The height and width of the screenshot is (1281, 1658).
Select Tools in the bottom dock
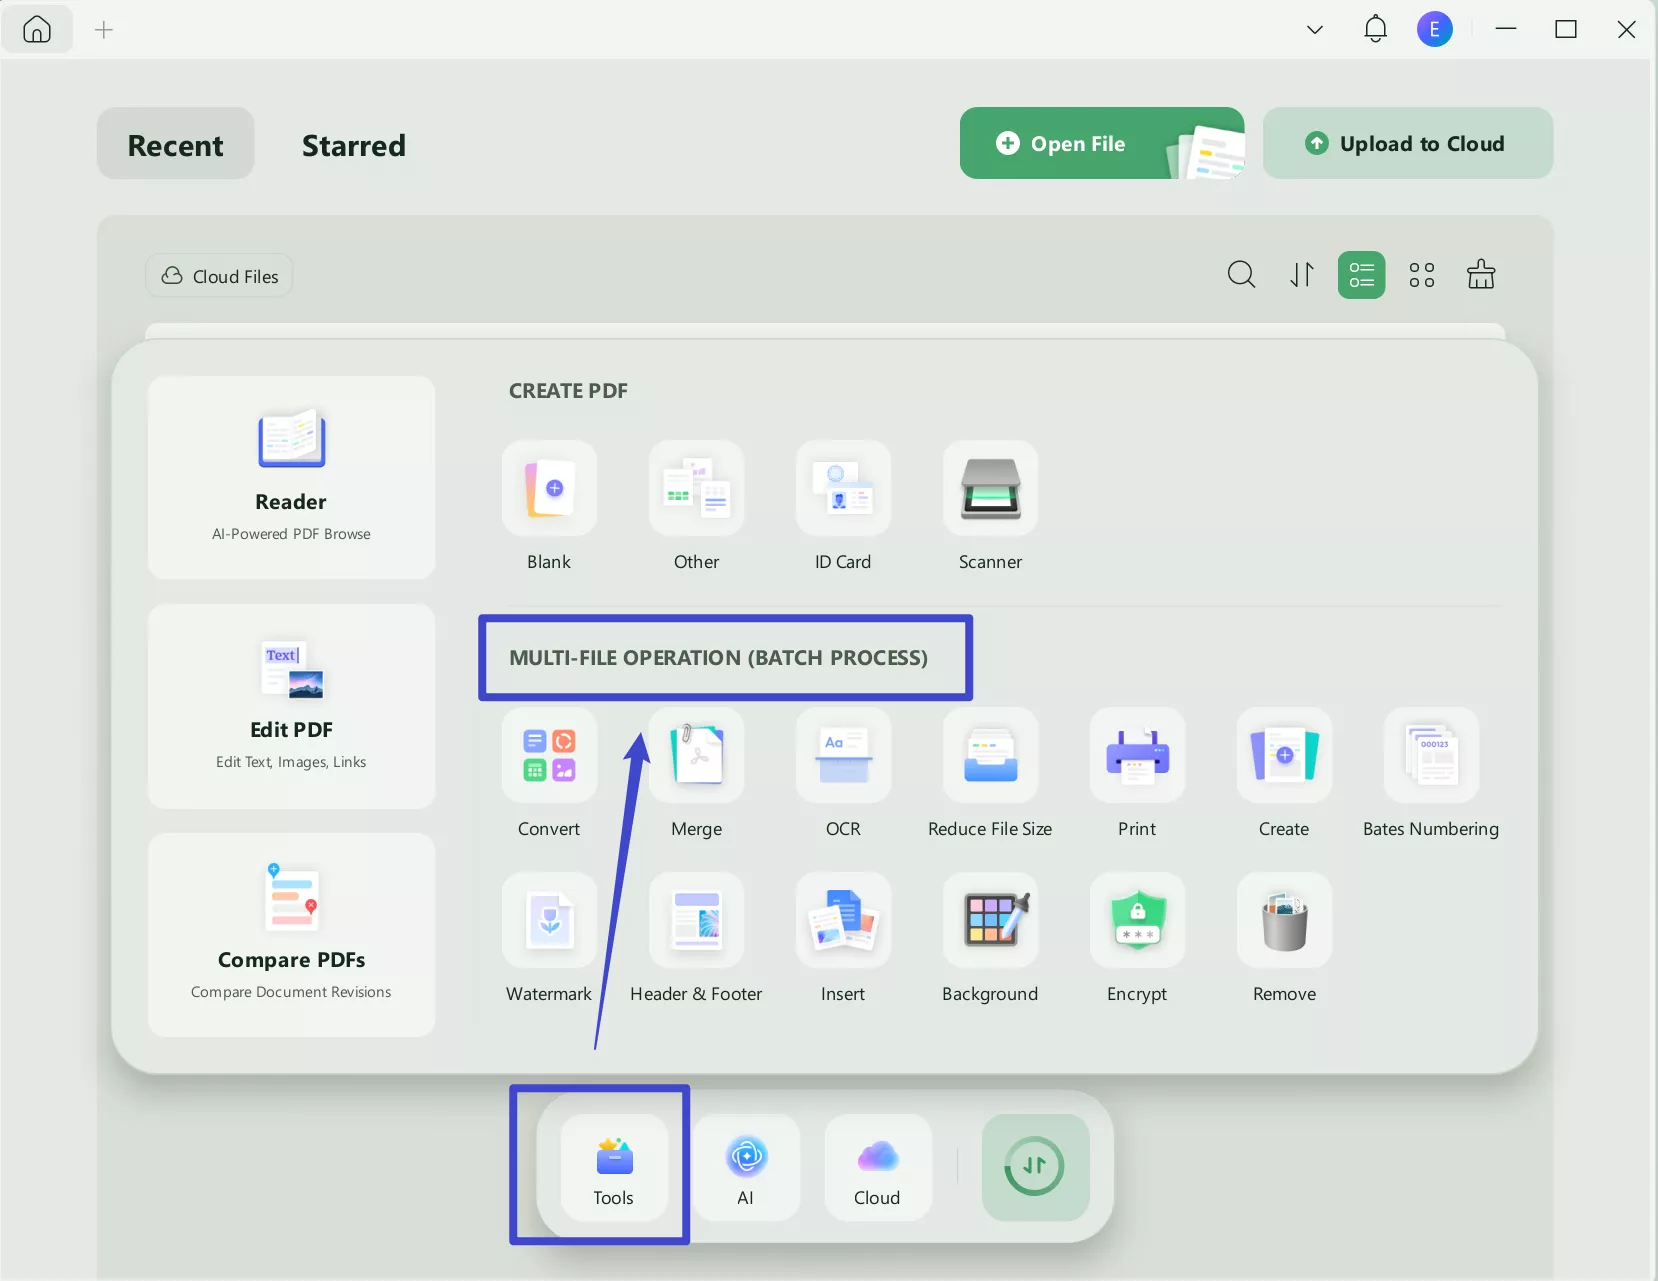[x=614, y=1167]
